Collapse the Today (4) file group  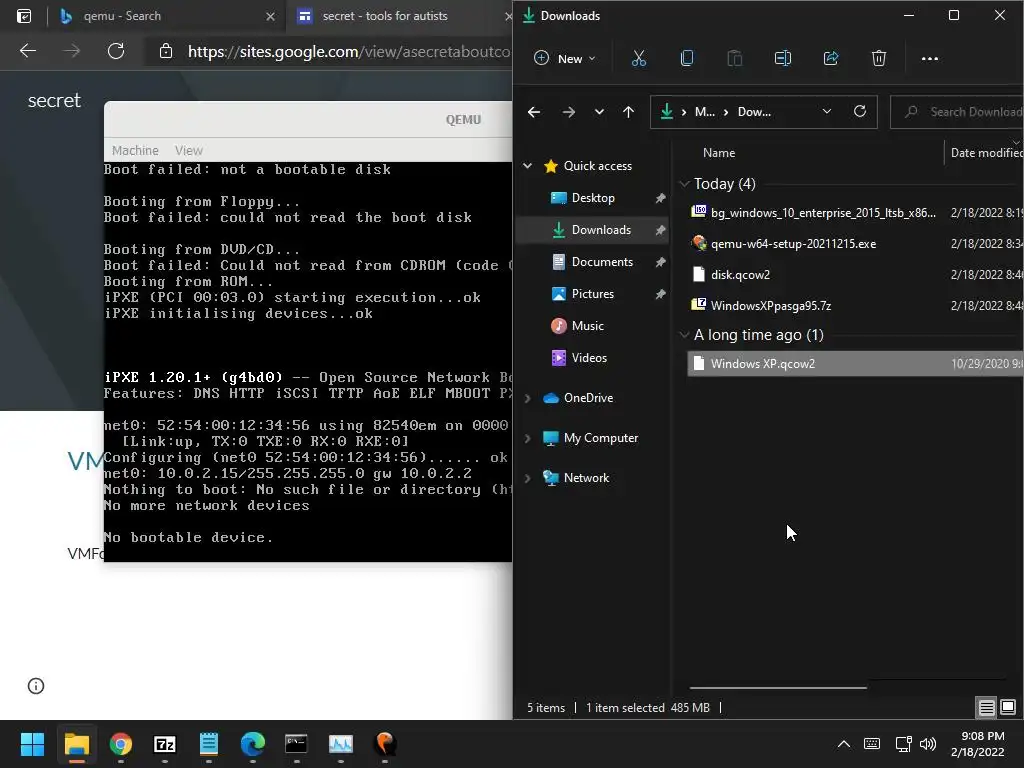point(684,184)
